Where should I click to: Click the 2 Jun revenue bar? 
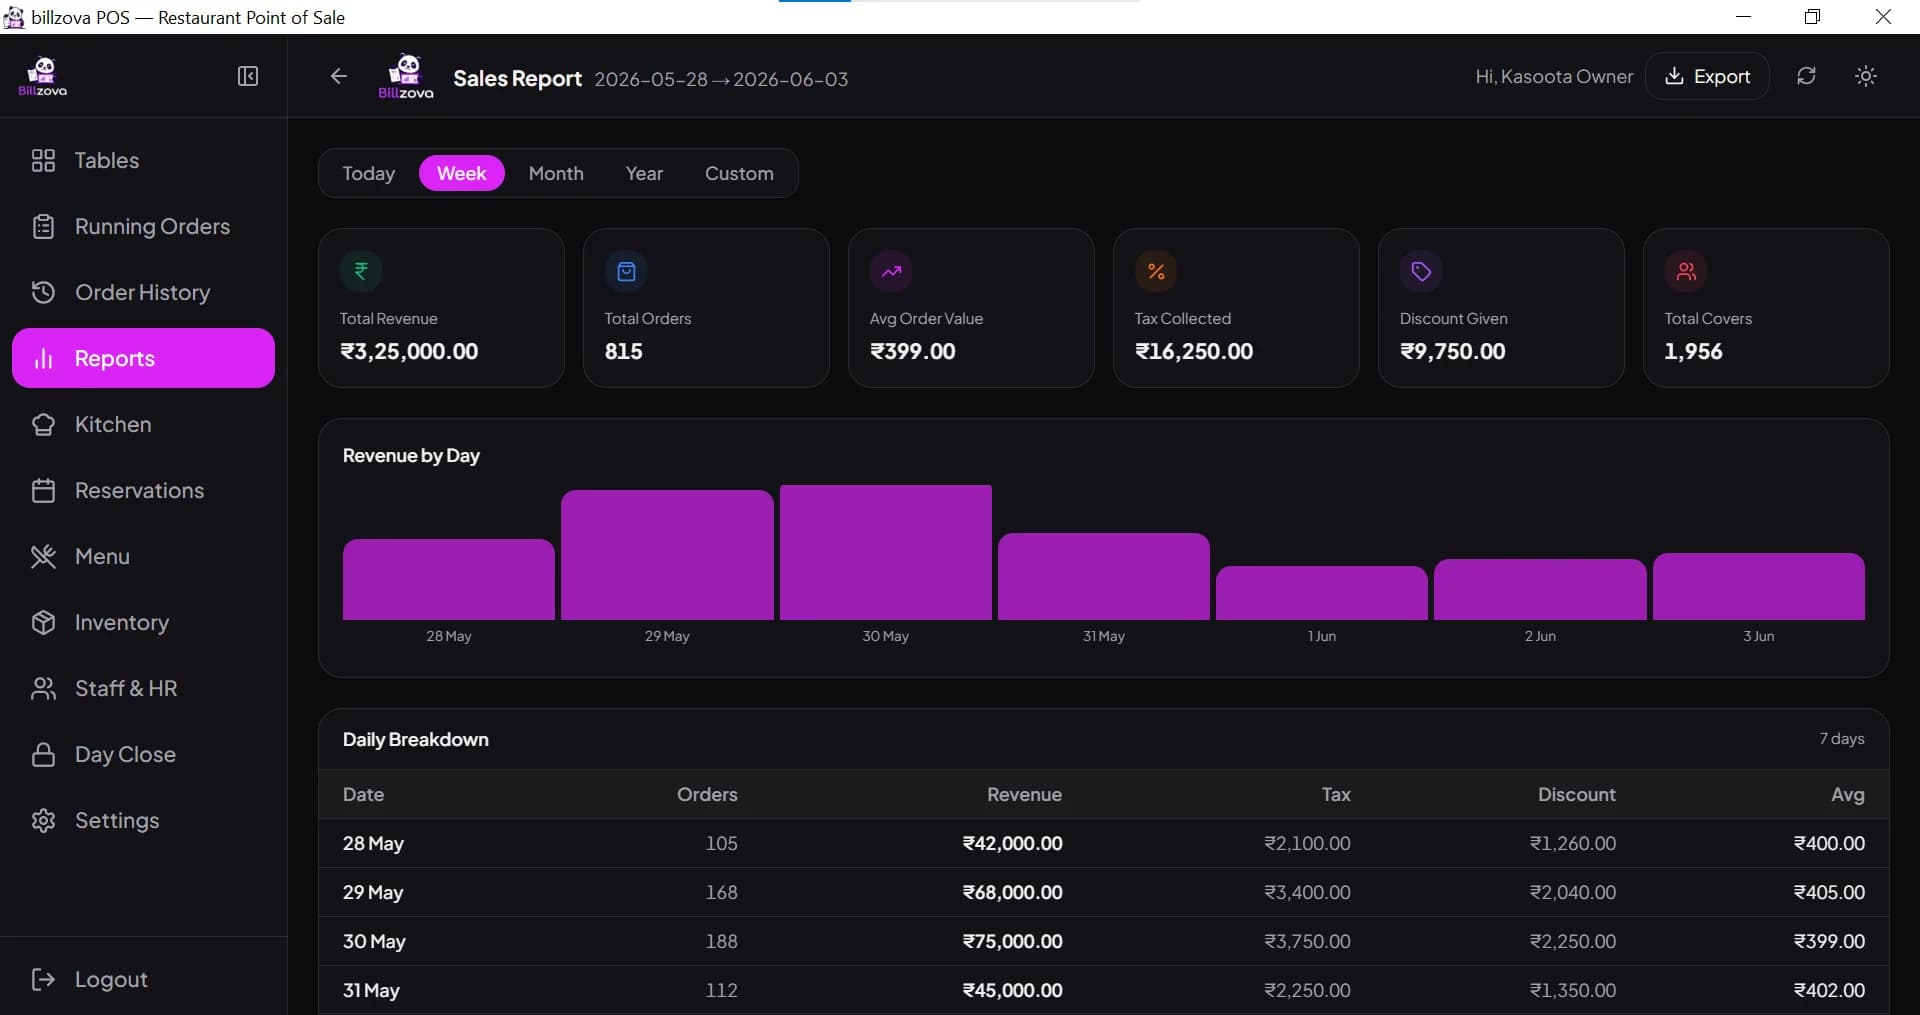[1540, 590]
